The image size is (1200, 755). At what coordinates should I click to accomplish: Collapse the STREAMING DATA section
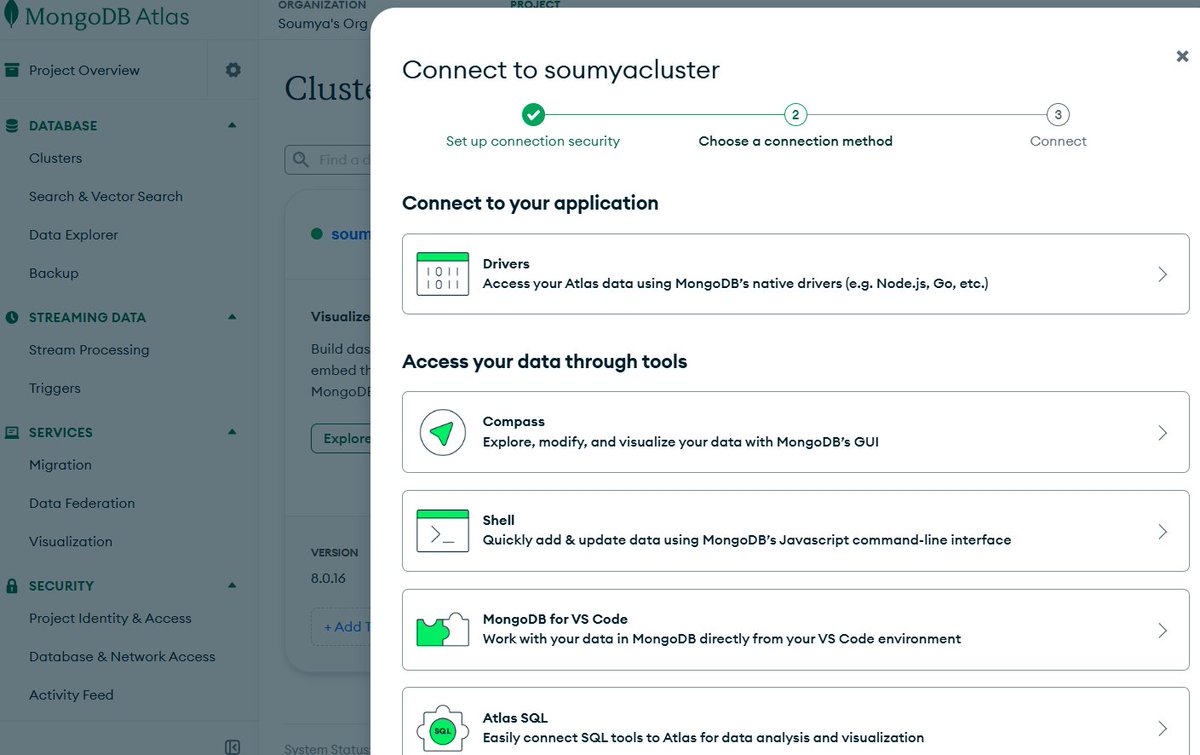[x=232, y=317]
